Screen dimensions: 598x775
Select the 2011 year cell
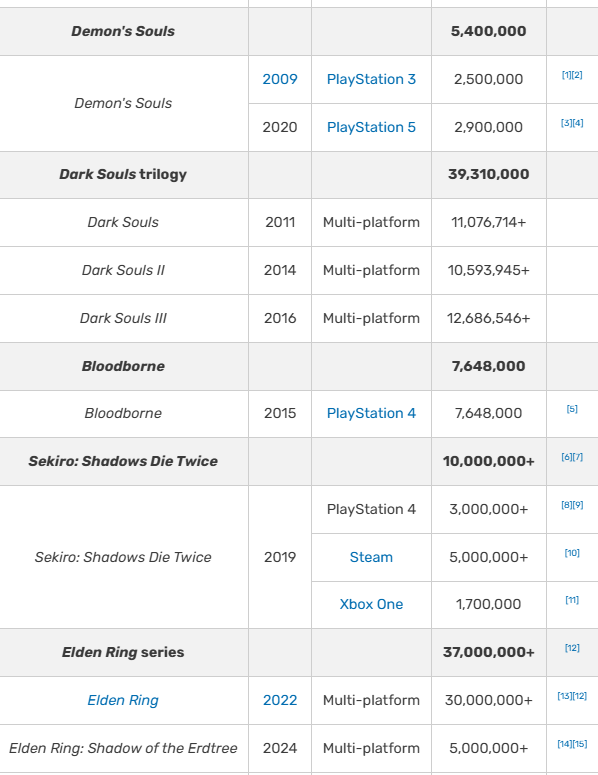click(x=280, y=222)
